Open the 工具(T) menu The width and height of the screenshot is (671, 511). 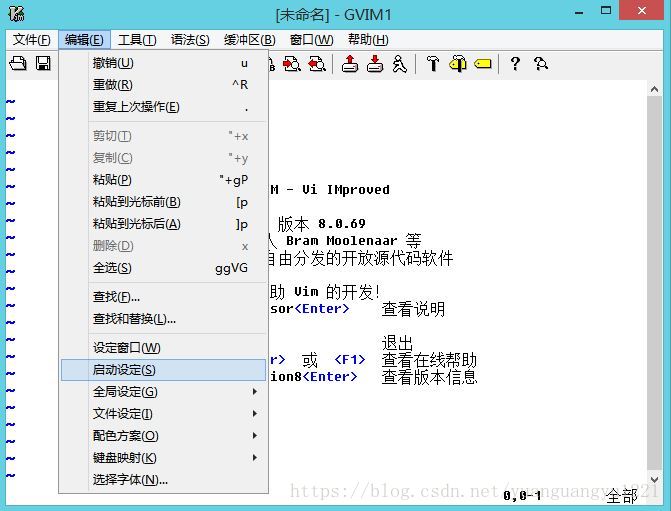[137, 40]
